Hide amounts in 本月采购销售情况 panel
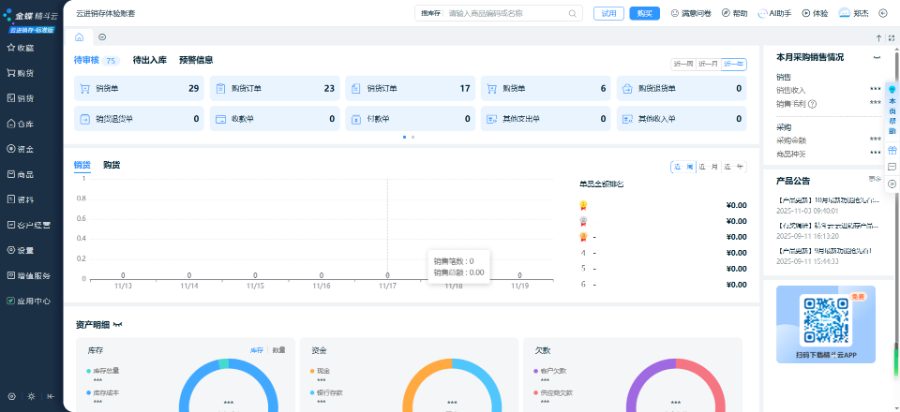Image resolution: width=900 pixels, height=412 pixels. pos(877,58)
